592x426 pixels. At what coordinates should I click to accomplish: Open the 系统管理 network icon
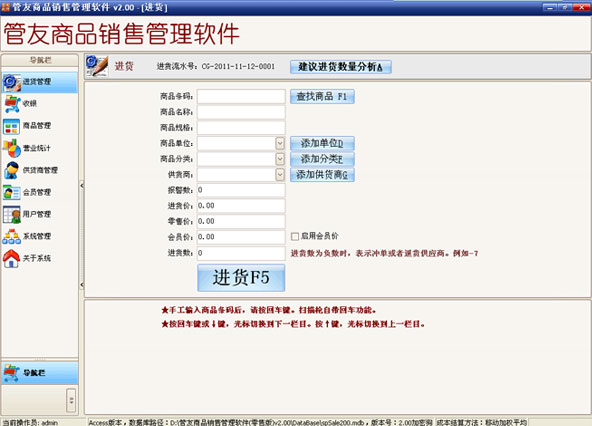pyautogui.click(x=12, y=236)
